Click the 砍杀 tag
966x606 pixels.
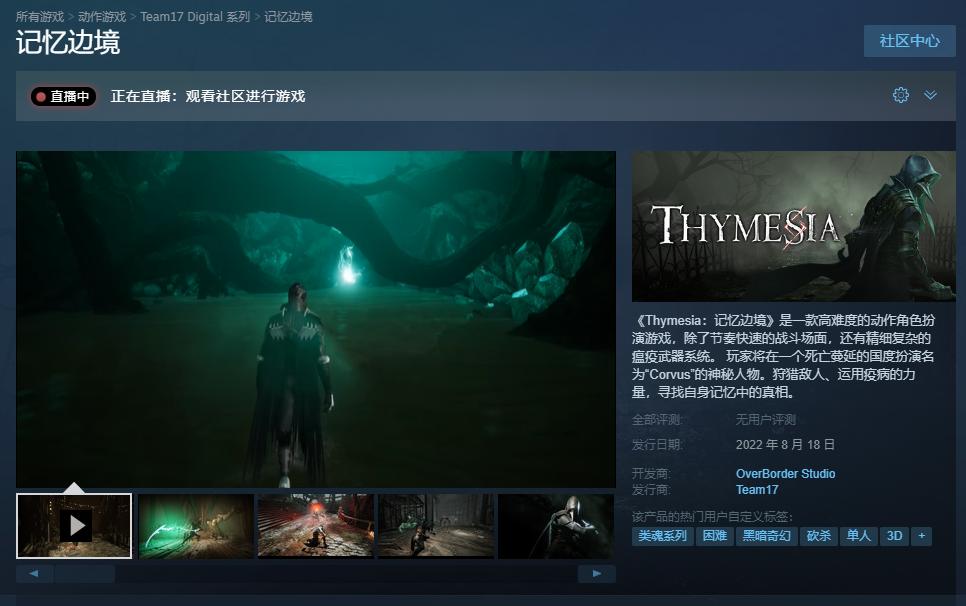tap(818, 536)
